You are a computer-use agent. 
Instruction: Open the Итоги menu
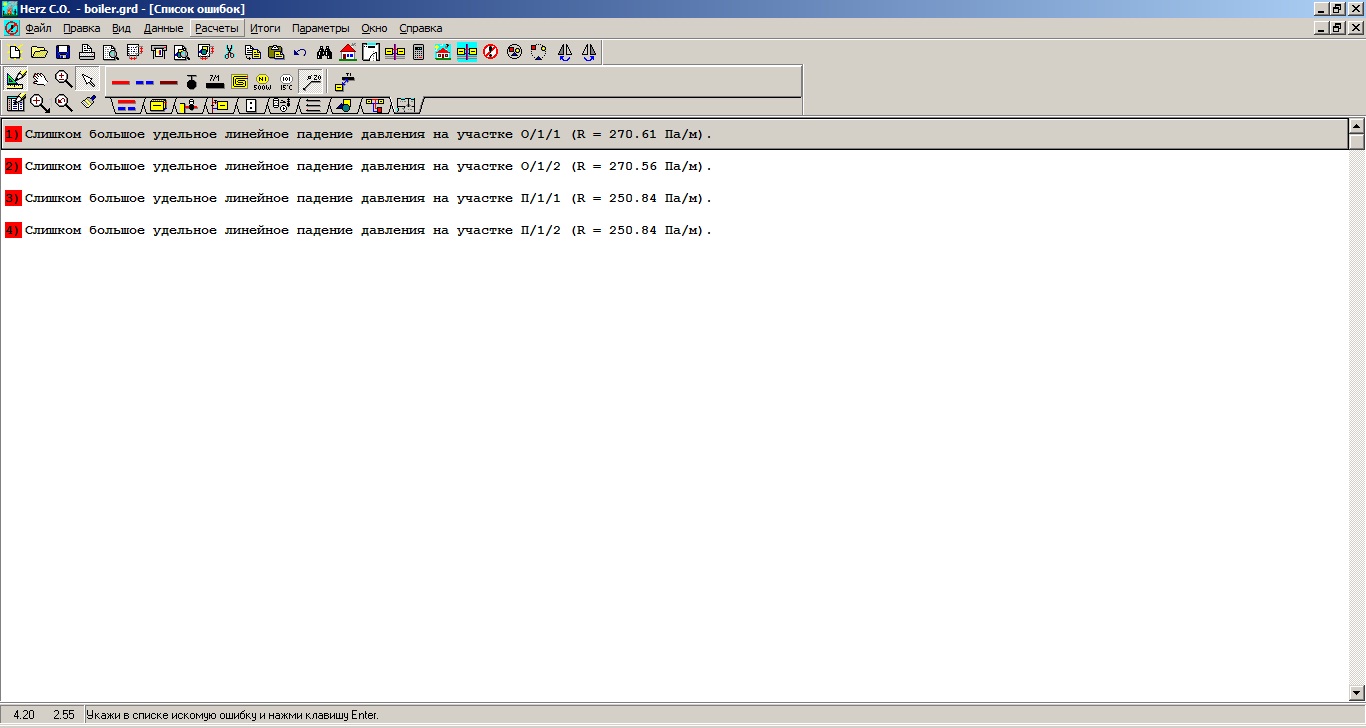pos(265,28)
